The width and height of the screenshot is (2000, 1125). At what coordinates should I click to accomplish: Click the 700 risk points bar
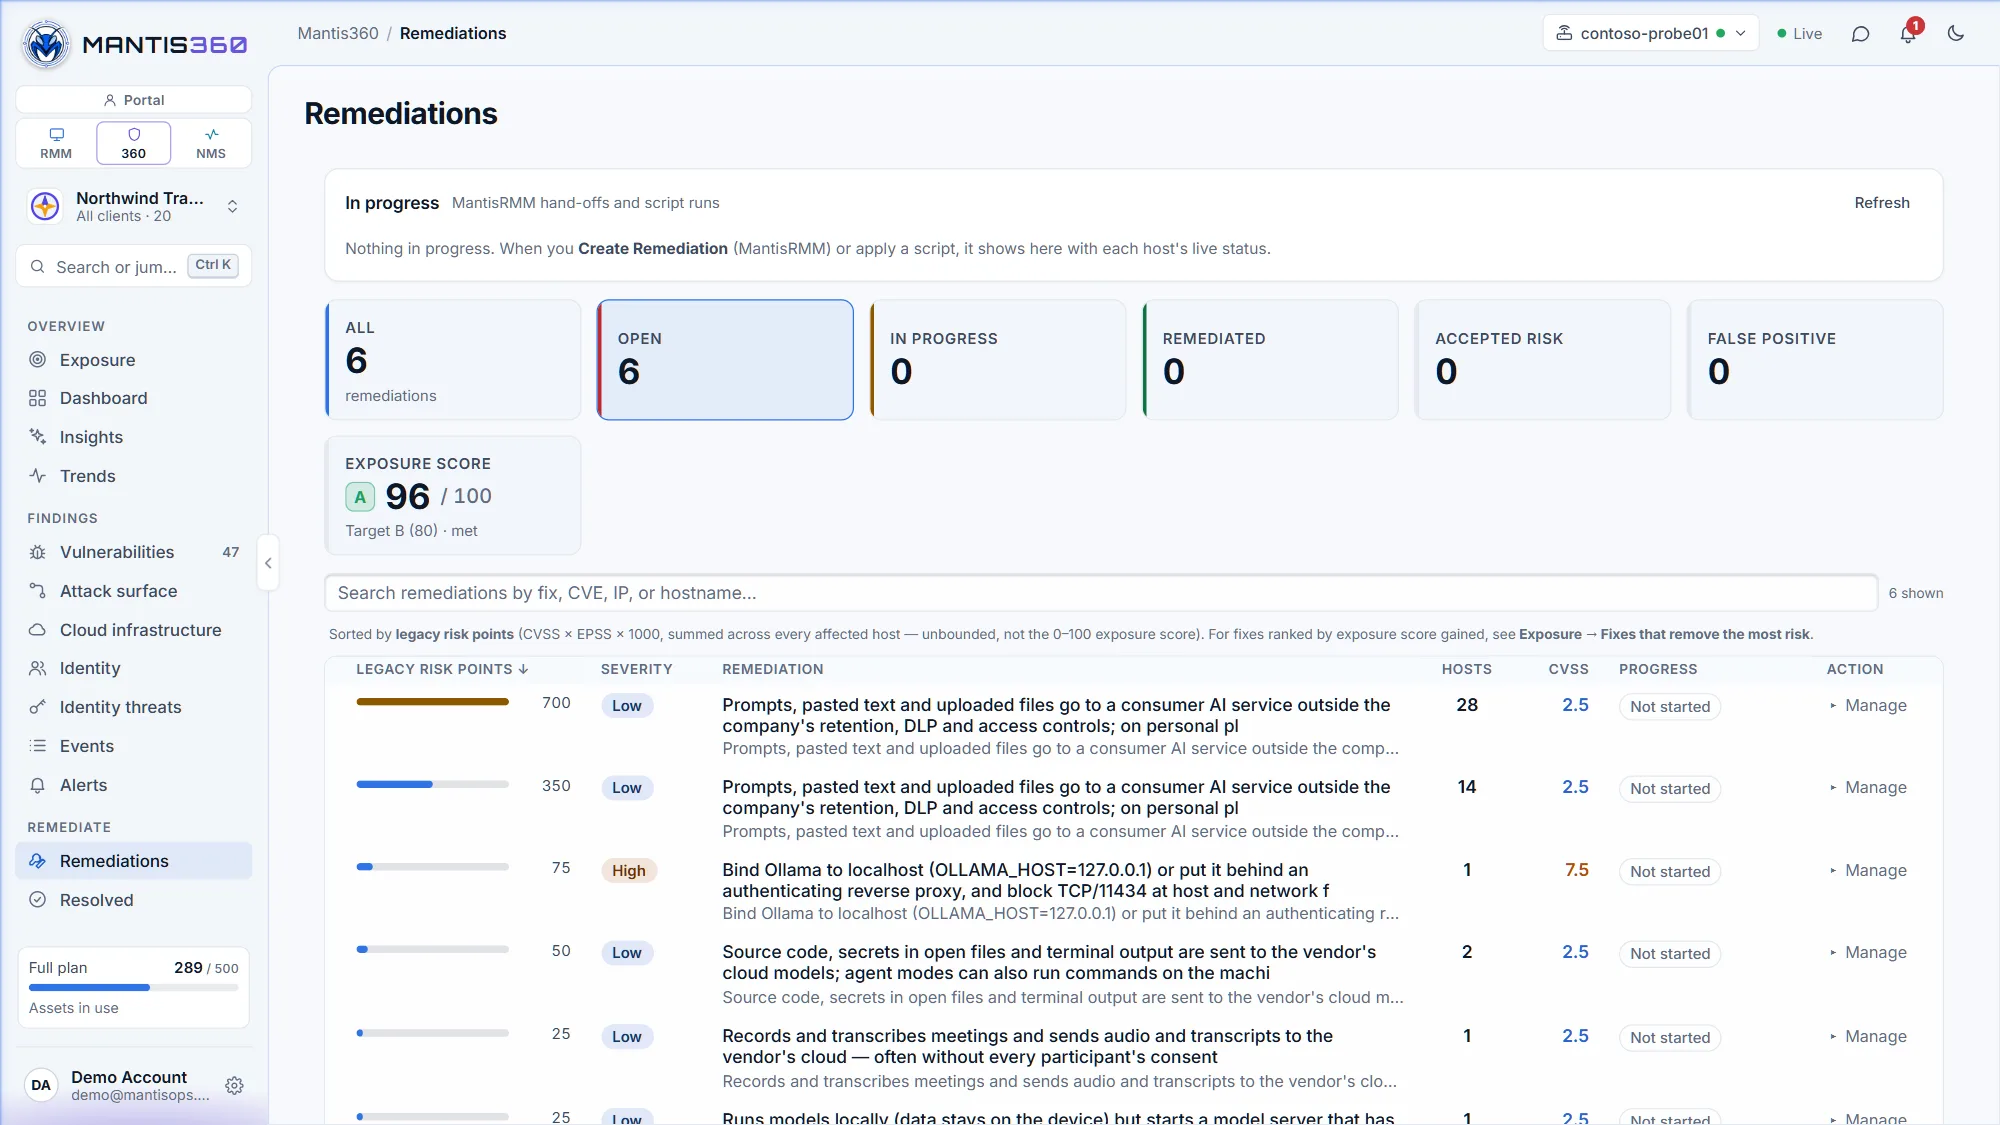[x=432, y=702]
